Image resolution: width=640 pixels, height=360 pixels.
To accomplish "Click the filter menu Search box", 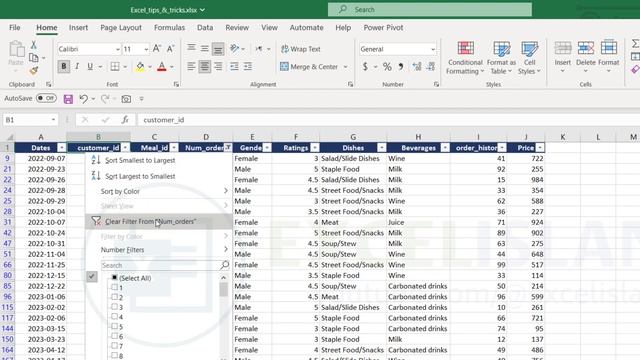I will pos(165,265).
